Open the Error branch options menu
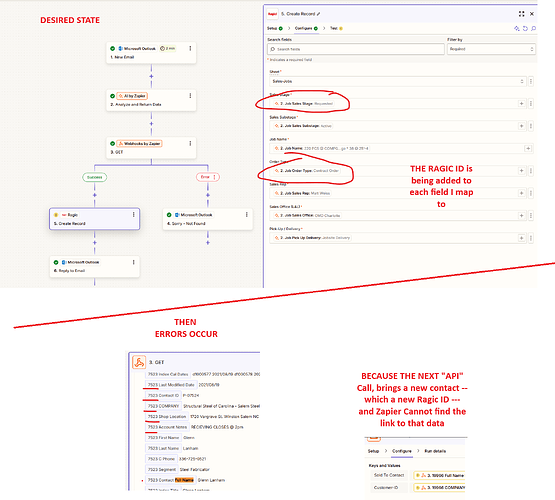 (214, 177)
